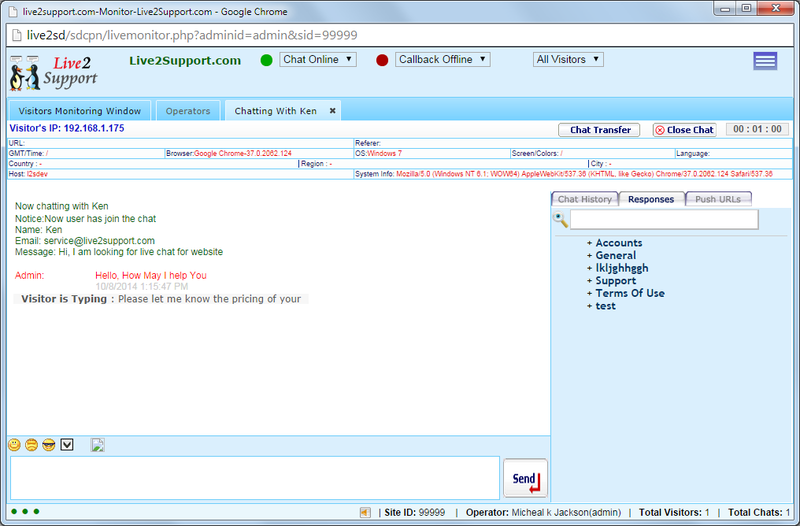Click the Site ID: 99999 status entry
Screen dimensions: 800x526
(x=415, y=512)
